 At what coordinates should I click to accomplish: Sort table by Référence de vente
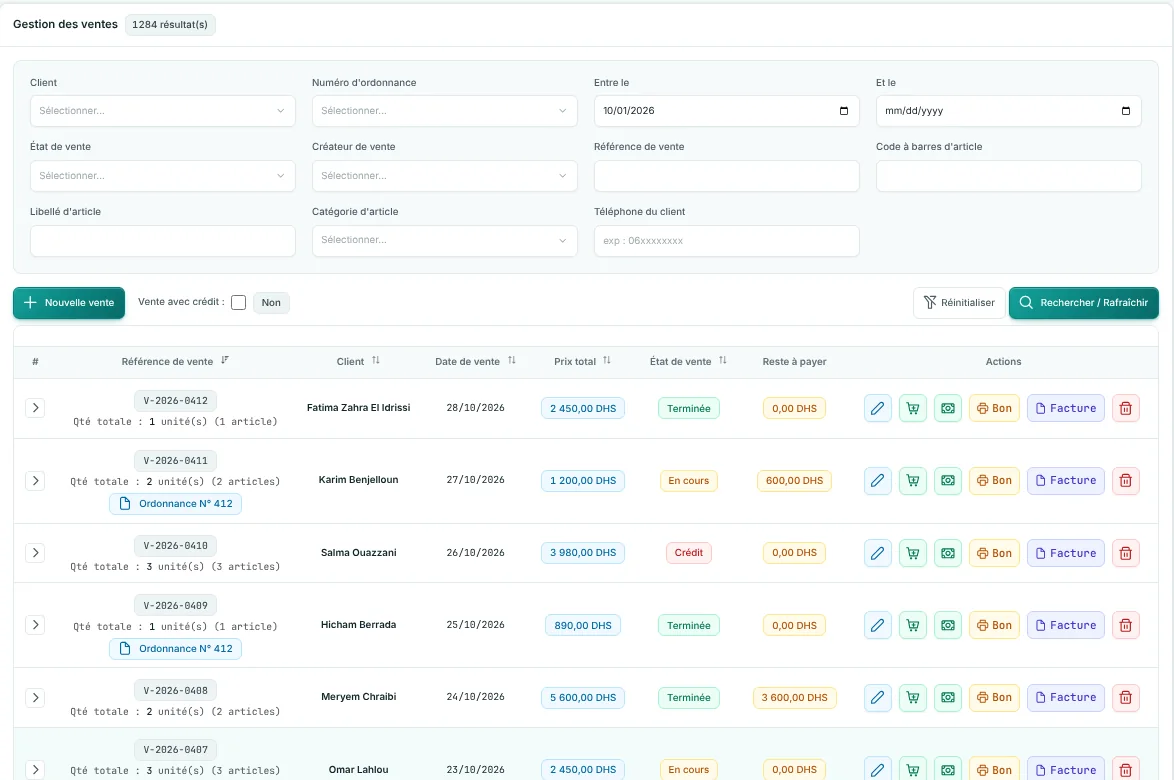pos(225,361)
